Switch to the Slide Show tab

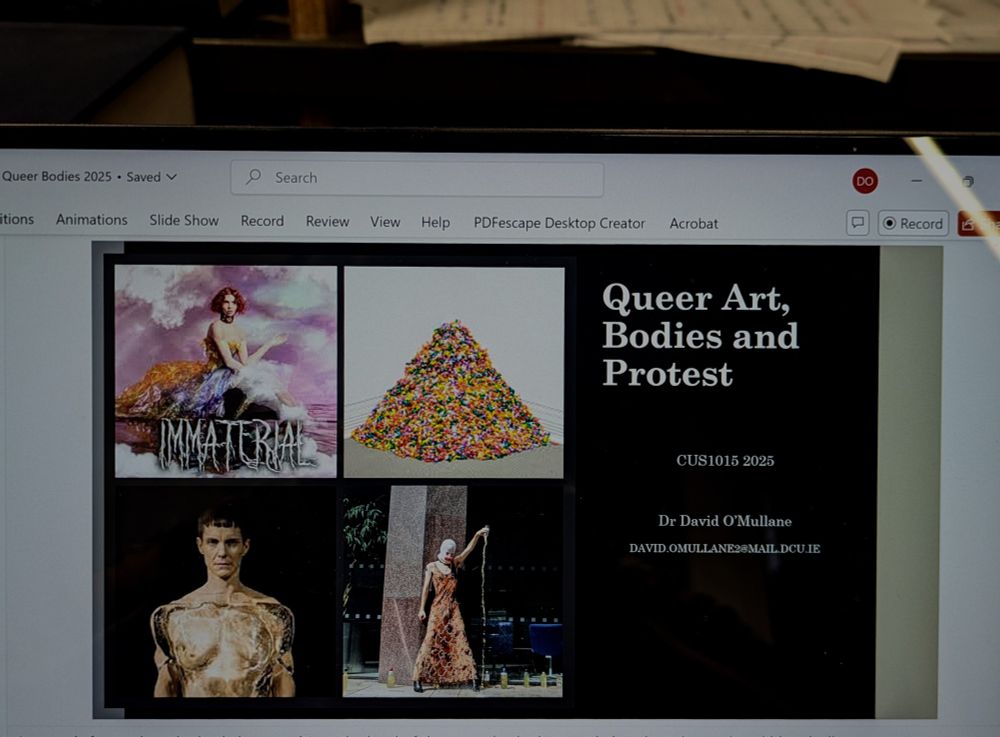(184, 221)
